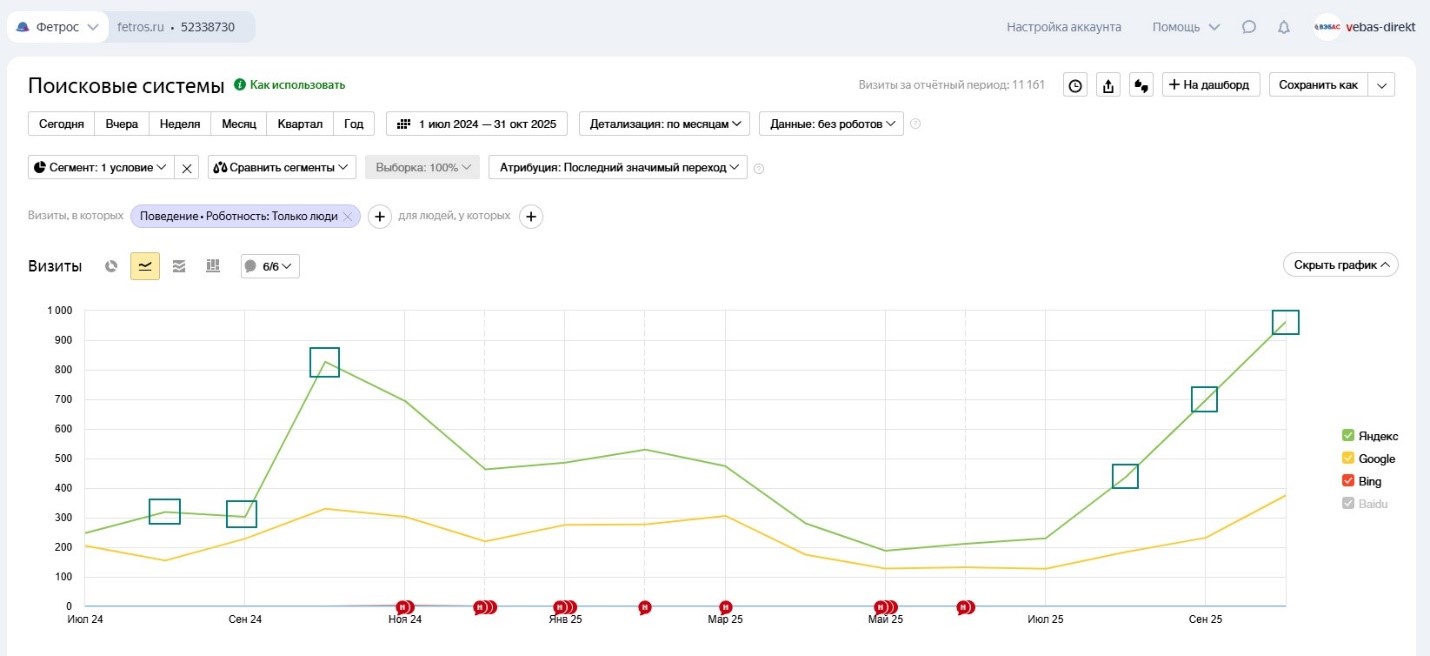The image size is (1430, 656).
Task: Remove the Только люди filter chip
Action: 348,216
